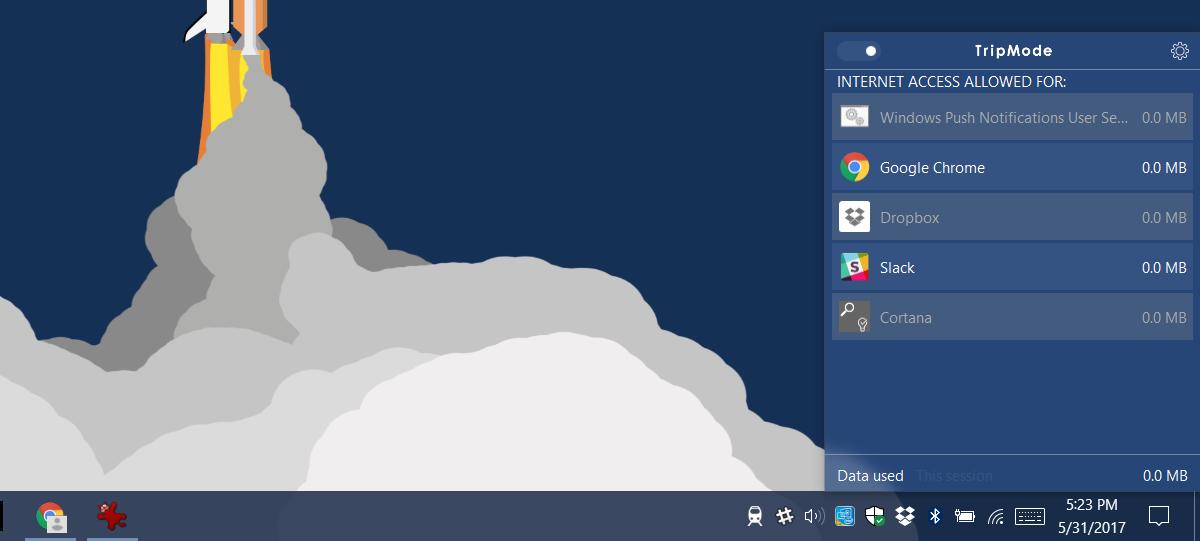This screenshot has height=541, width=1200.
Task: Open the volume control speaker icon
Action: coord(814,516)
